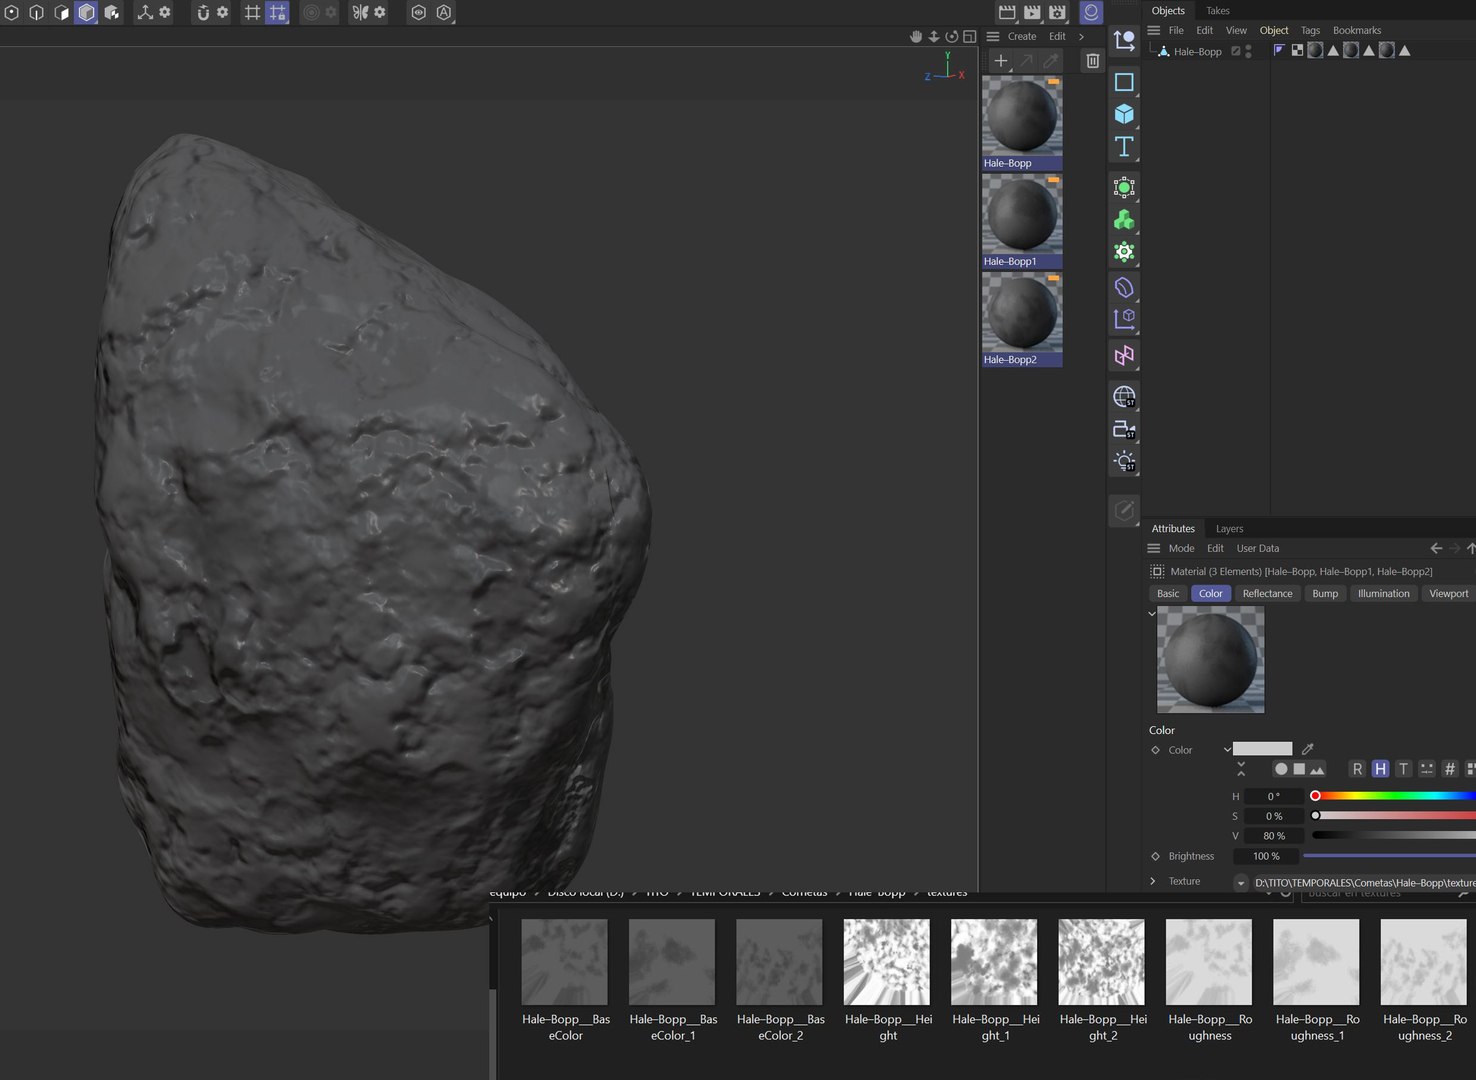Screen dimensions: 1476x1080
Task: Enable RGB mode R button
Action: [1357, 769]
